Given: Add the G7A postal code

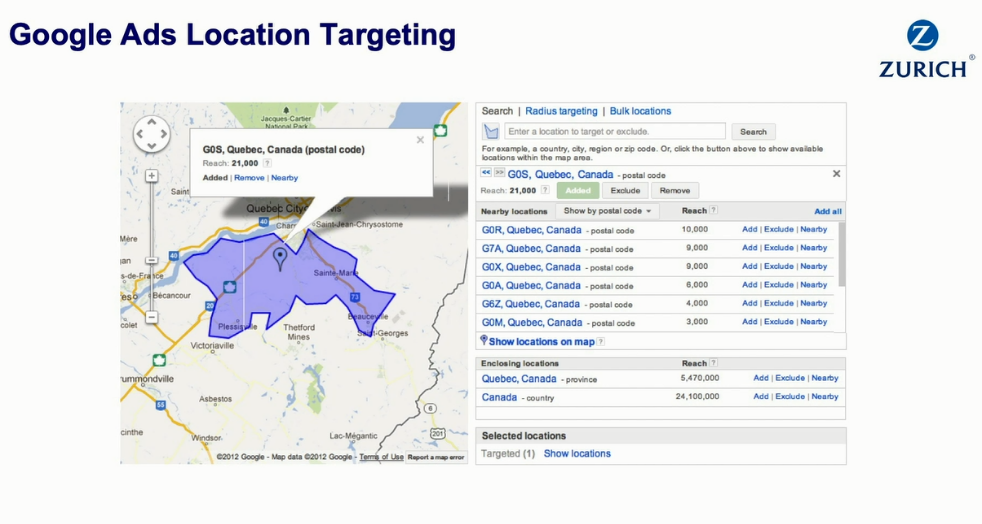Looking at the screenshot, I should (750, 248).
